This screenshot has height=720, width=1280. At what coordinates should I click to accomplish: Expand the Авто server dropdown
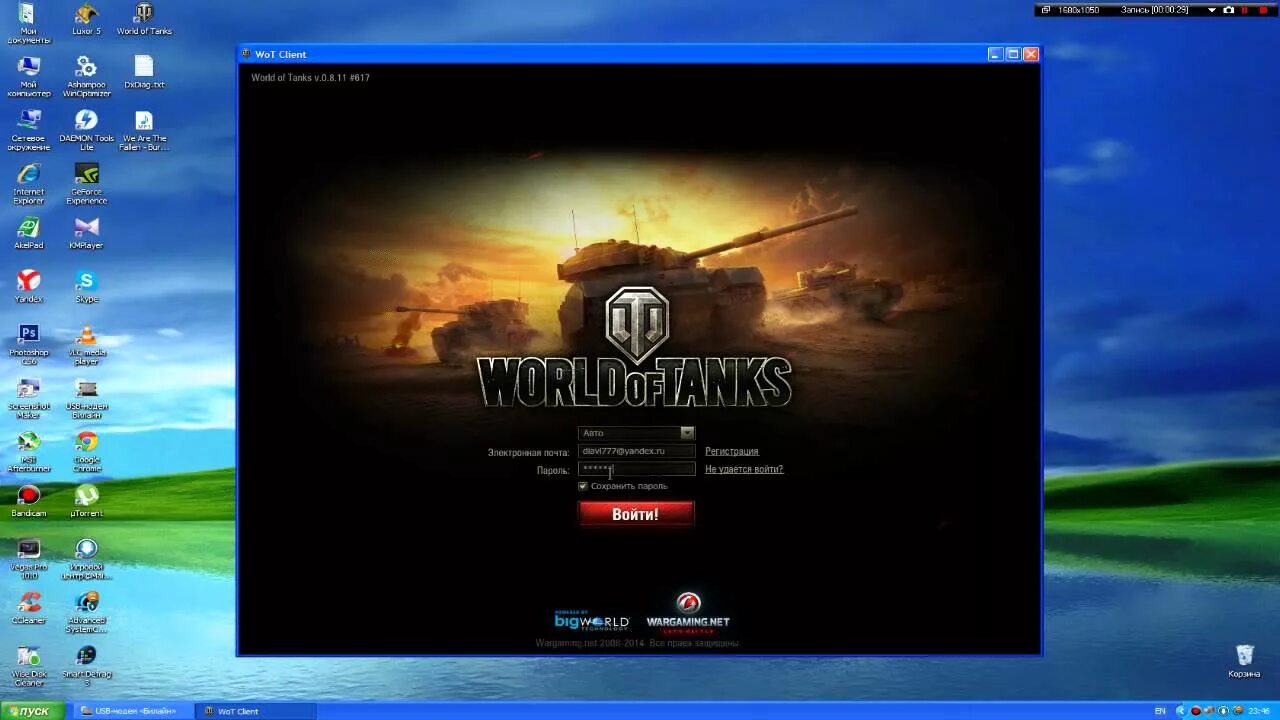[687, 433]
